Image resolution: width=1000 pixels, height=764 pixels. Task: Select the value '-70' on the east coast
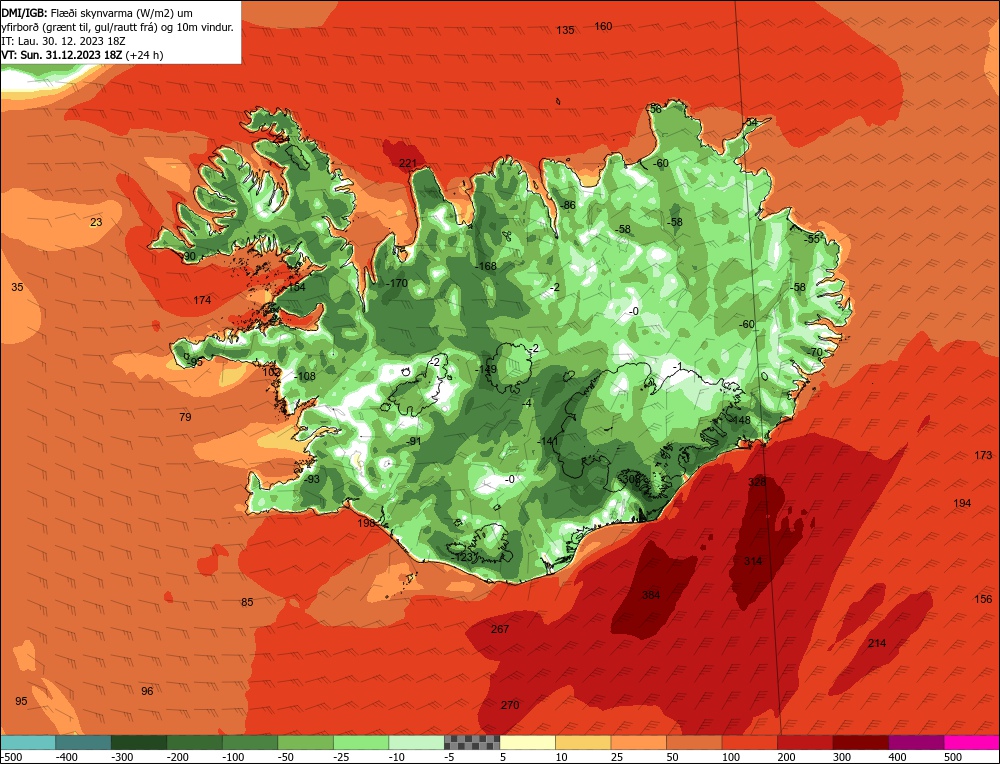click(814, 353)
